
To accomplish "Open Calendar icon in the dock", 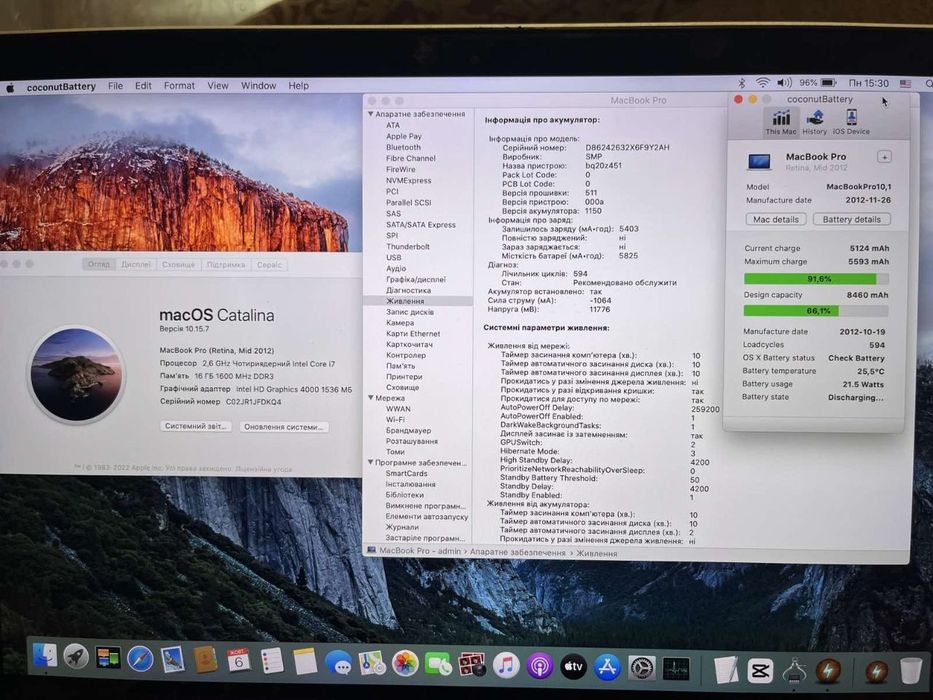I will (238, 660).
